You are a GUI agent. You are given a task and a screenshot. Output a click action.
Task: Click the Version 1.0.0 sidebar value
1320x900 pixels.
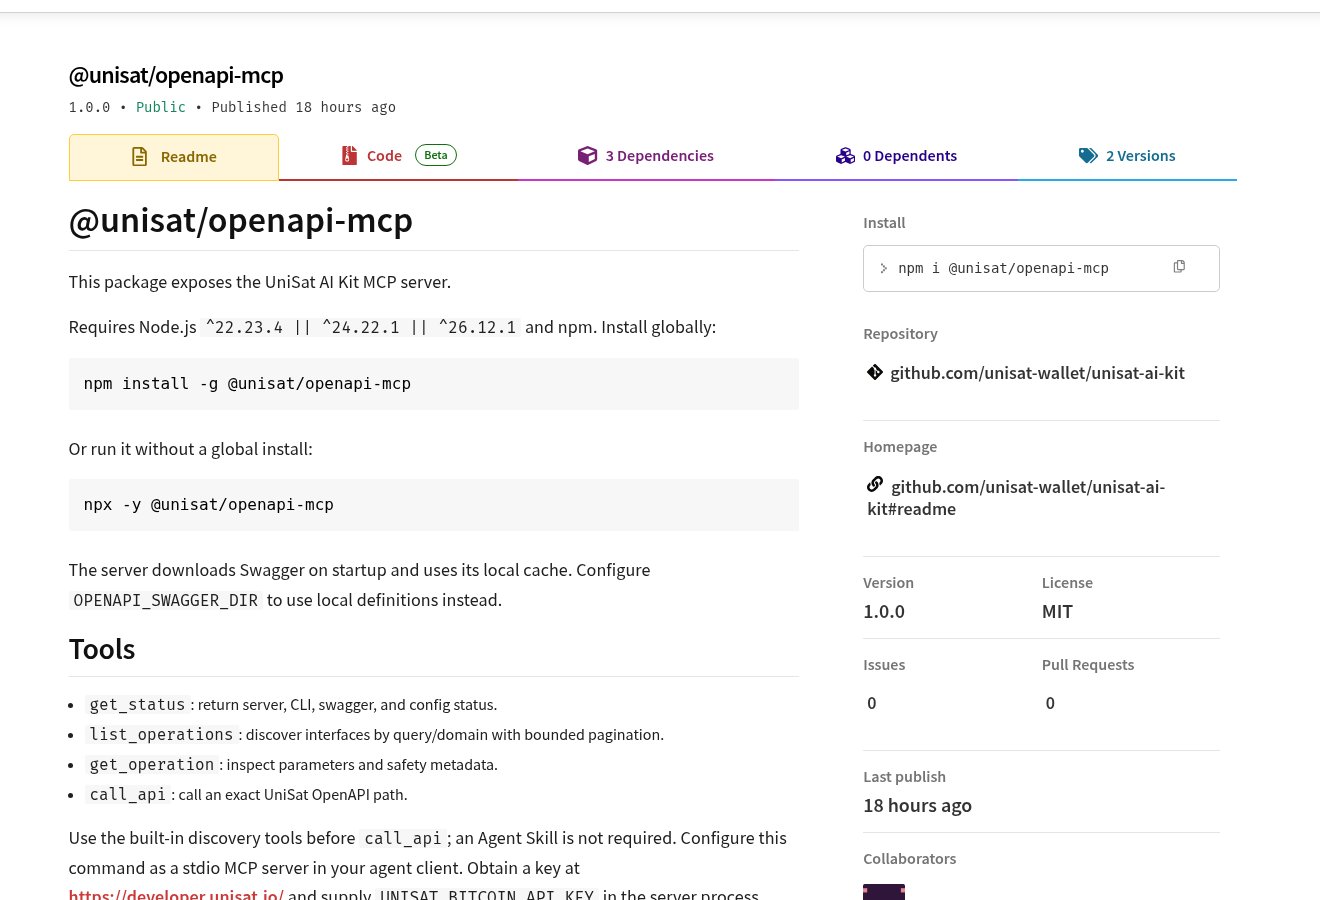[884, 611]
